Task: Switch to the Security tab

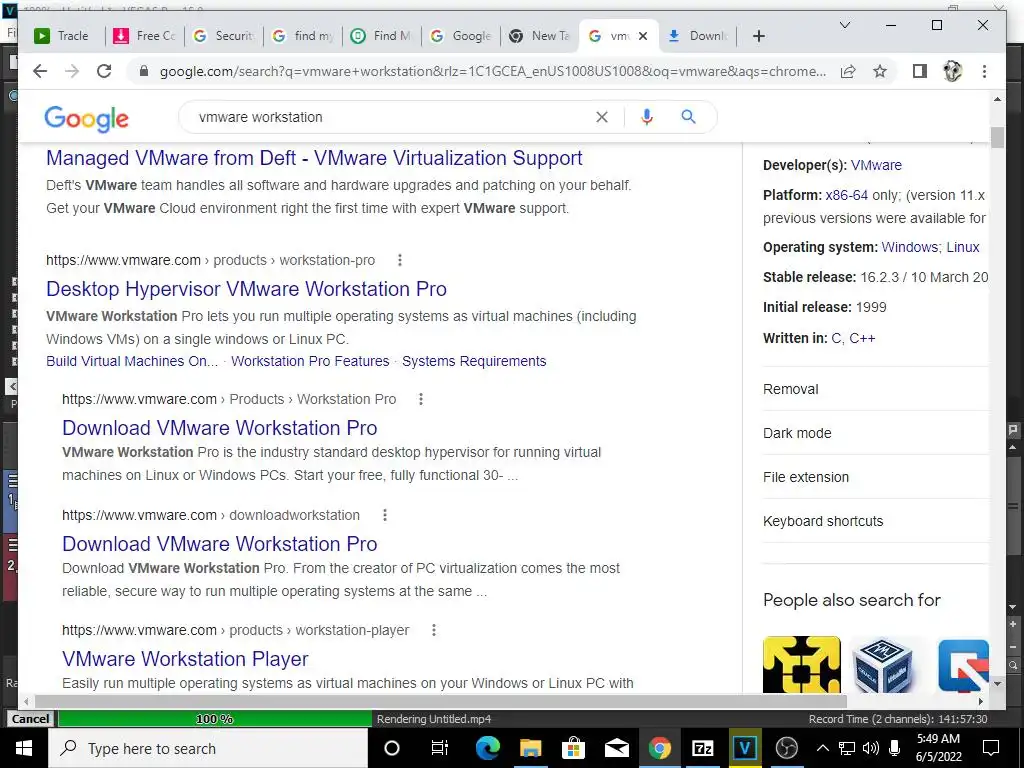Action: pyautogui.click(x=224, y=36)
